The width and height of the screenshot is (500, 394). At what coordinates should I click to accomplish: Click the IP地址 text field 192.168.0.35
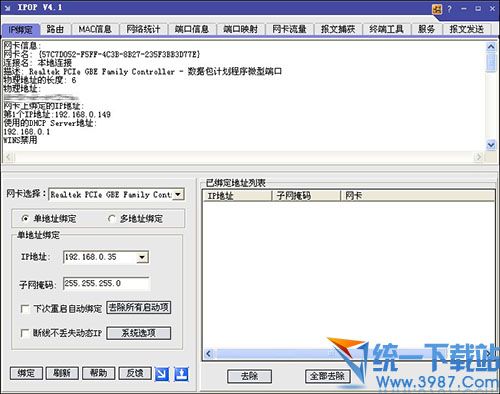[x=100, y=257]
